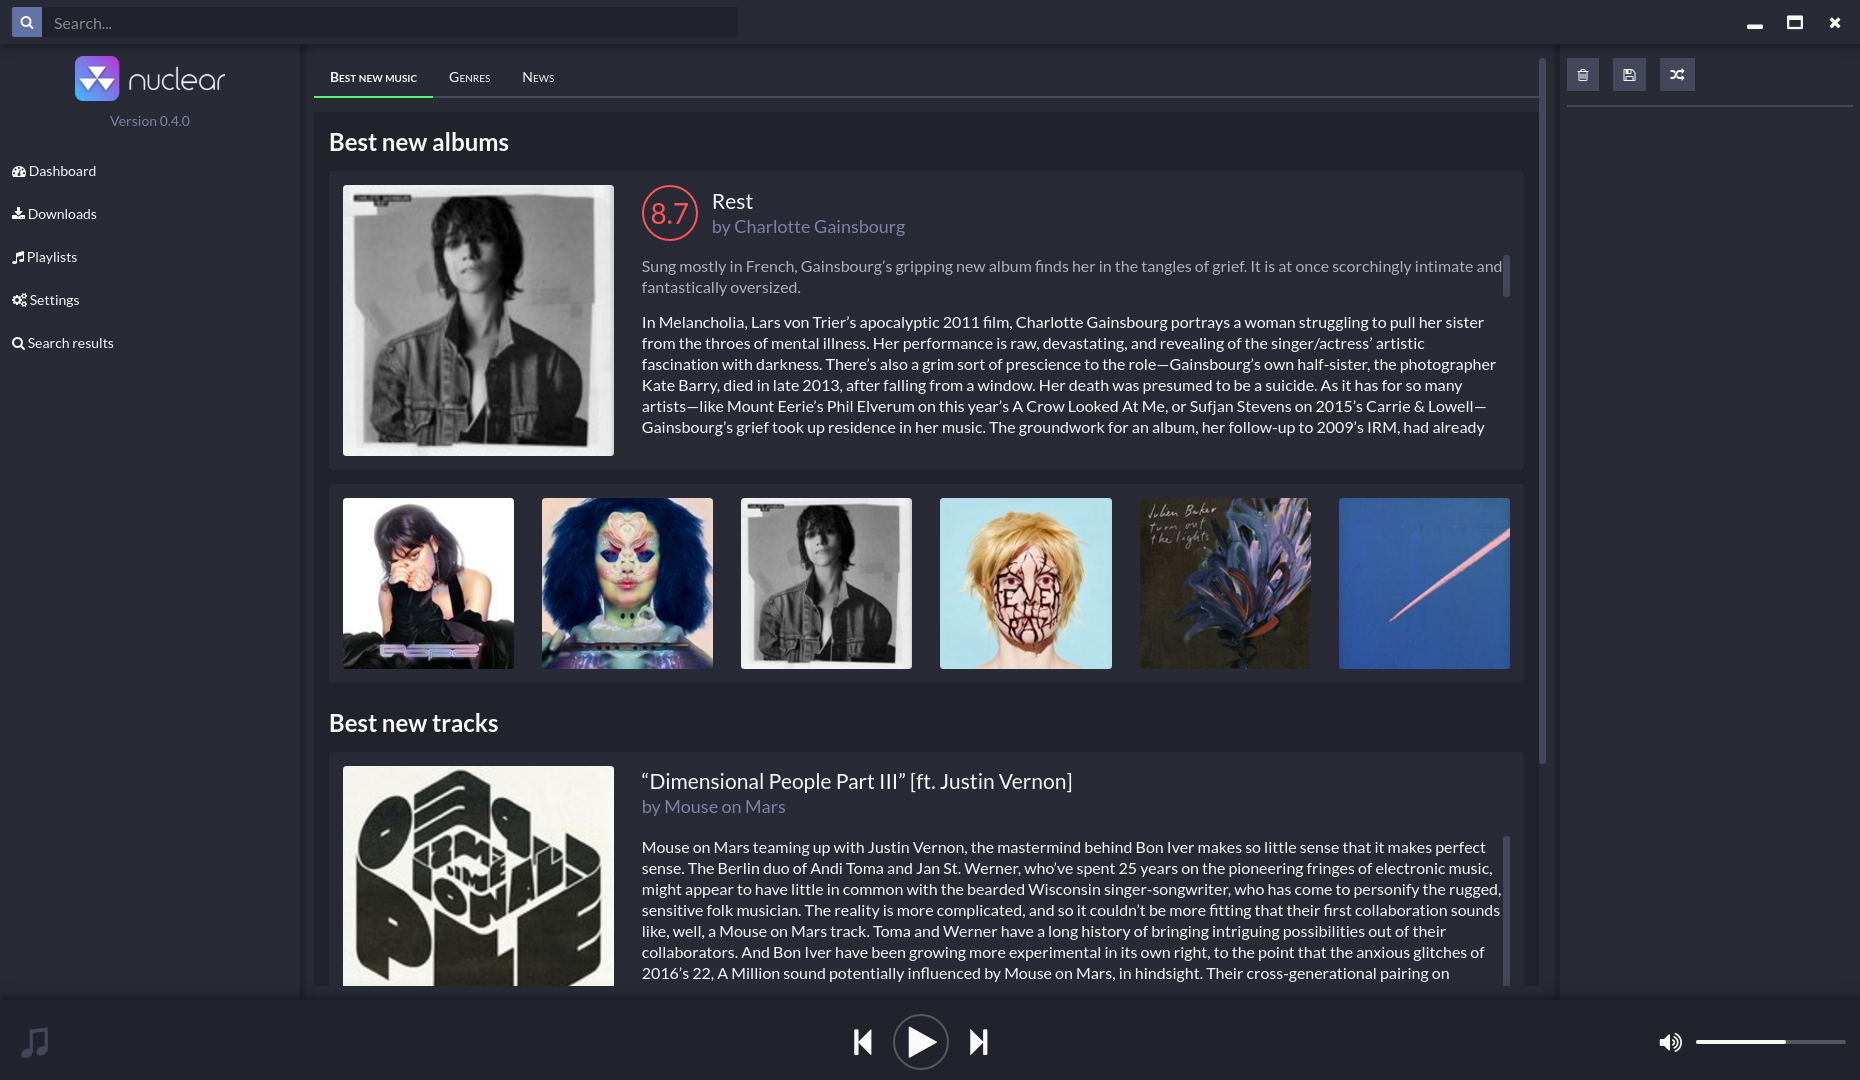Open the Downloads page
The image size is (1860, 1080).
(54, 214)
